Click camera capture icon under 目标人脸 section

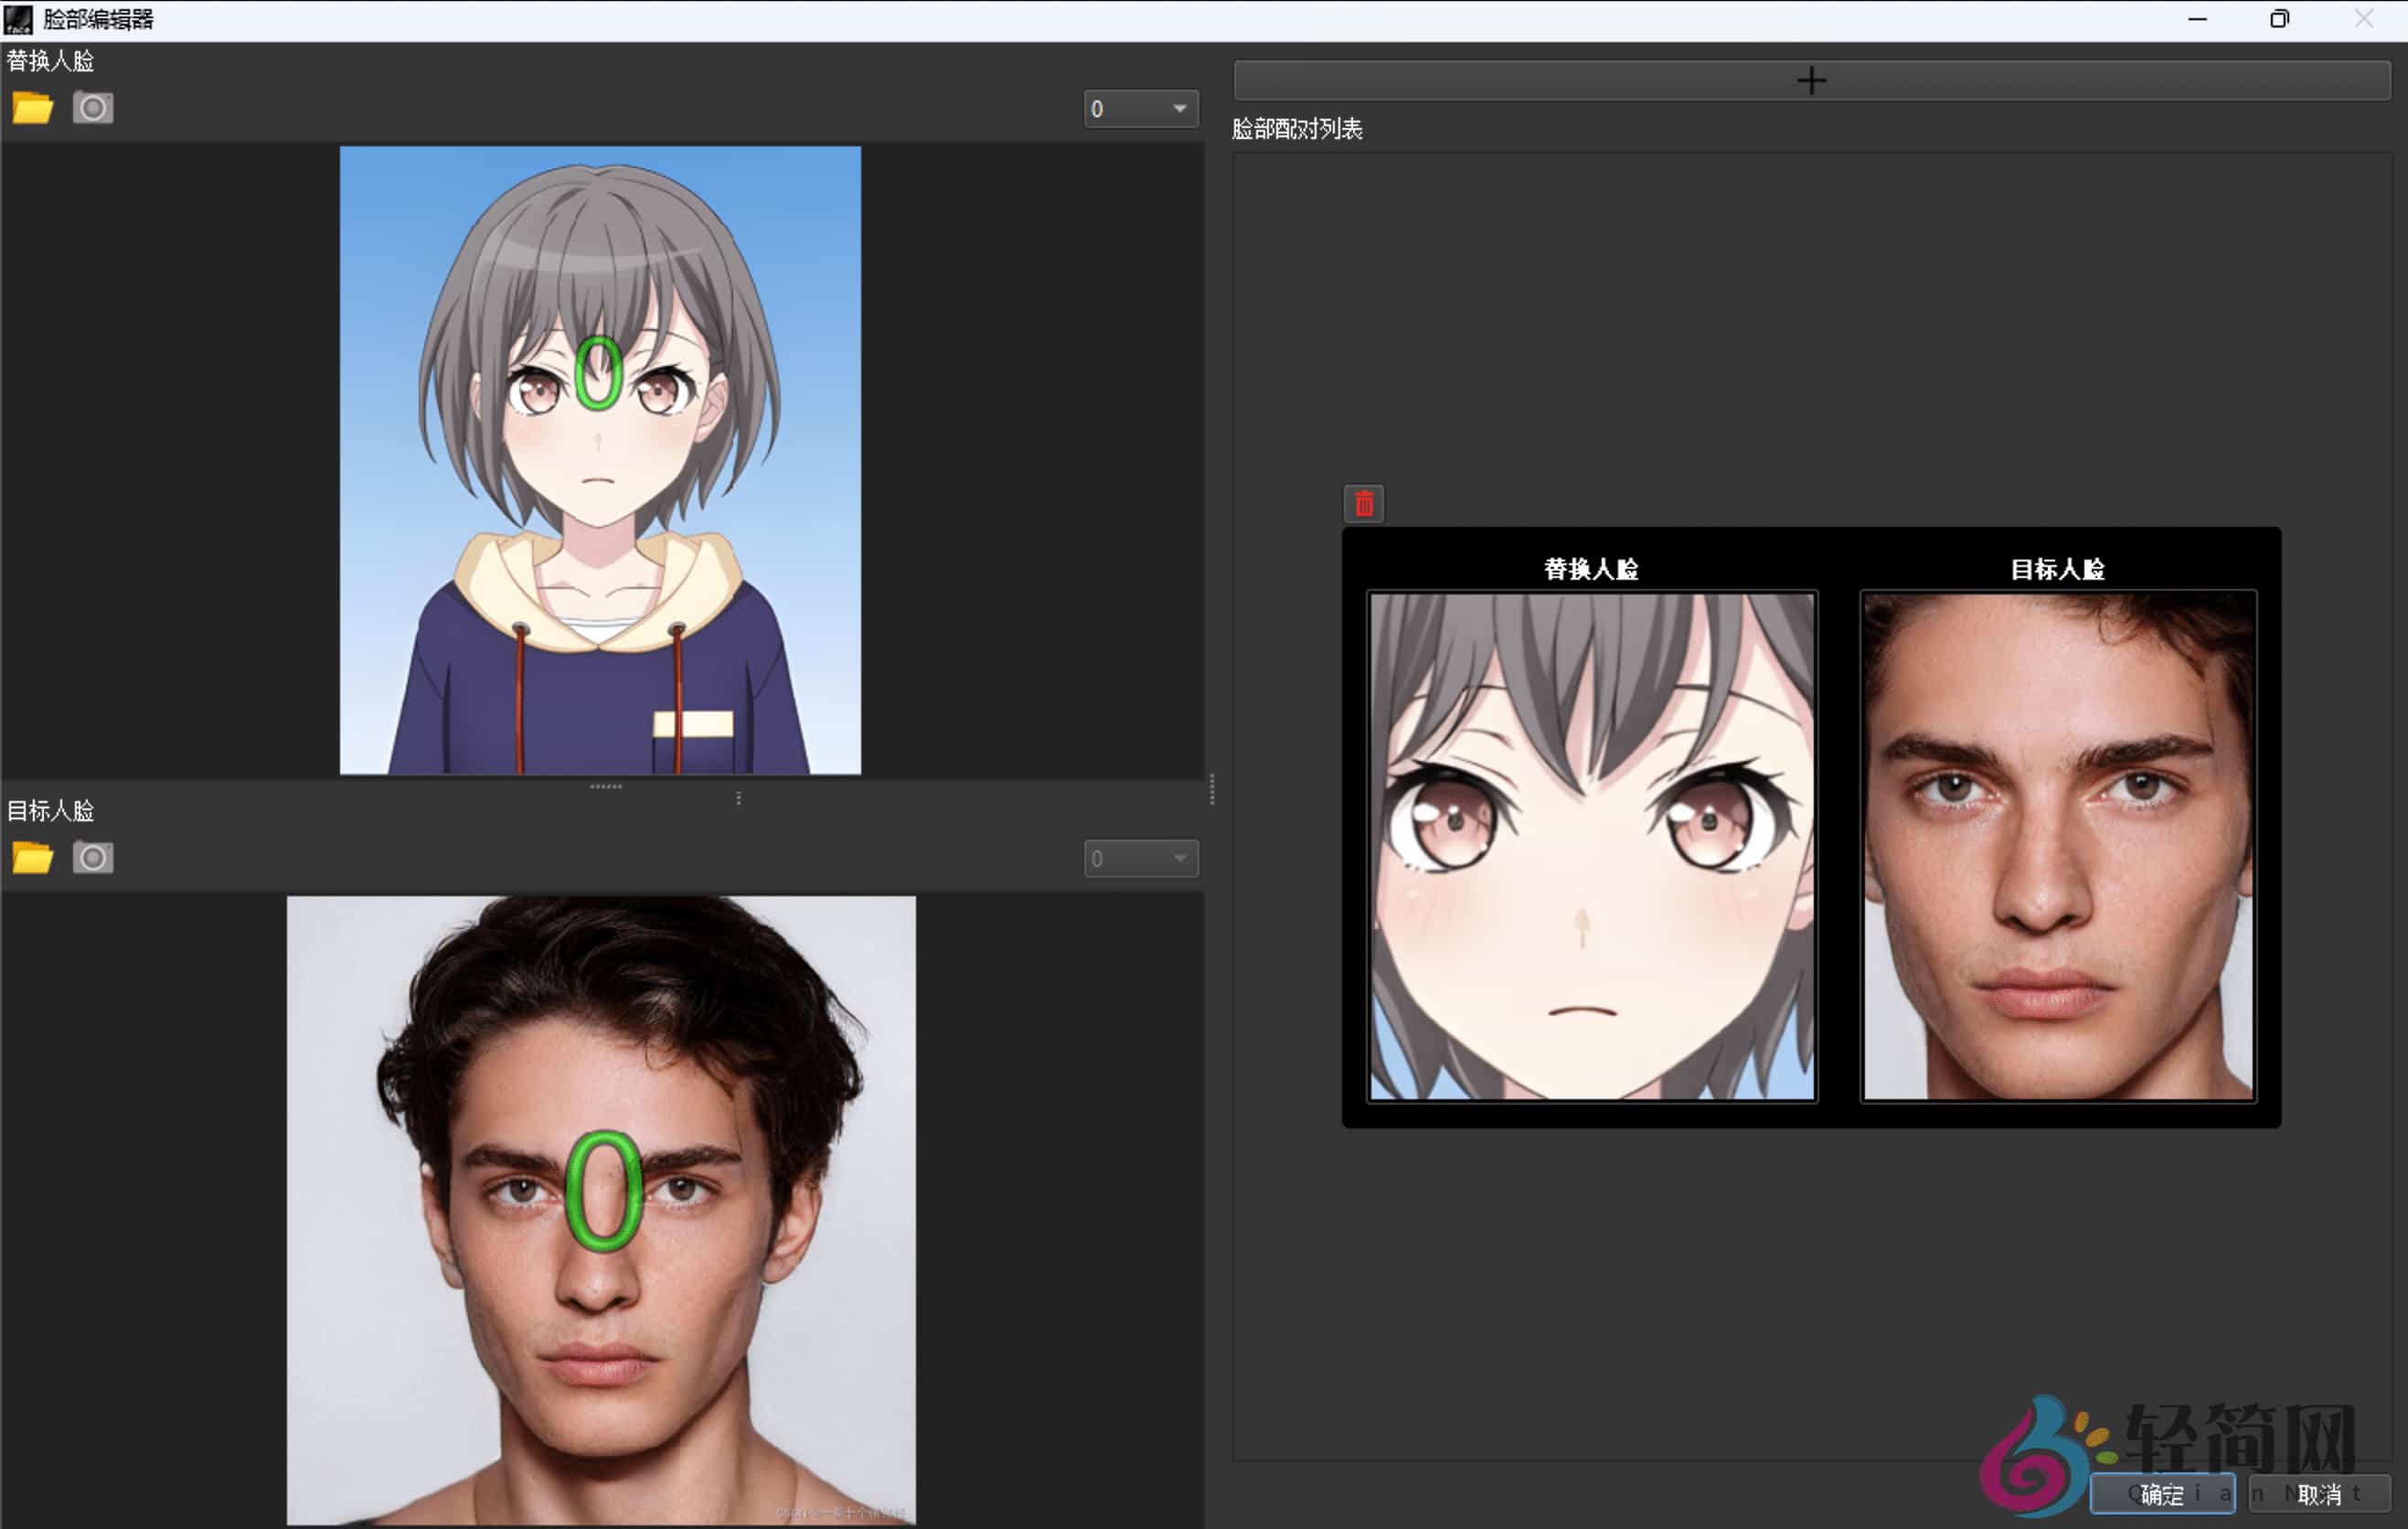pyautogui.click(x=93, y=857)
